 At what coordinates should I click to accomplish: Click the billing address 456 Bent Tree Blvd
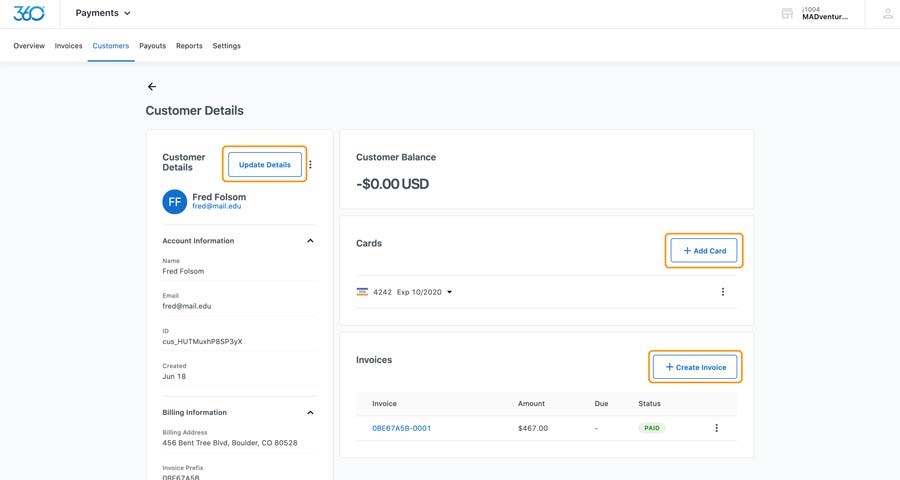230,443
